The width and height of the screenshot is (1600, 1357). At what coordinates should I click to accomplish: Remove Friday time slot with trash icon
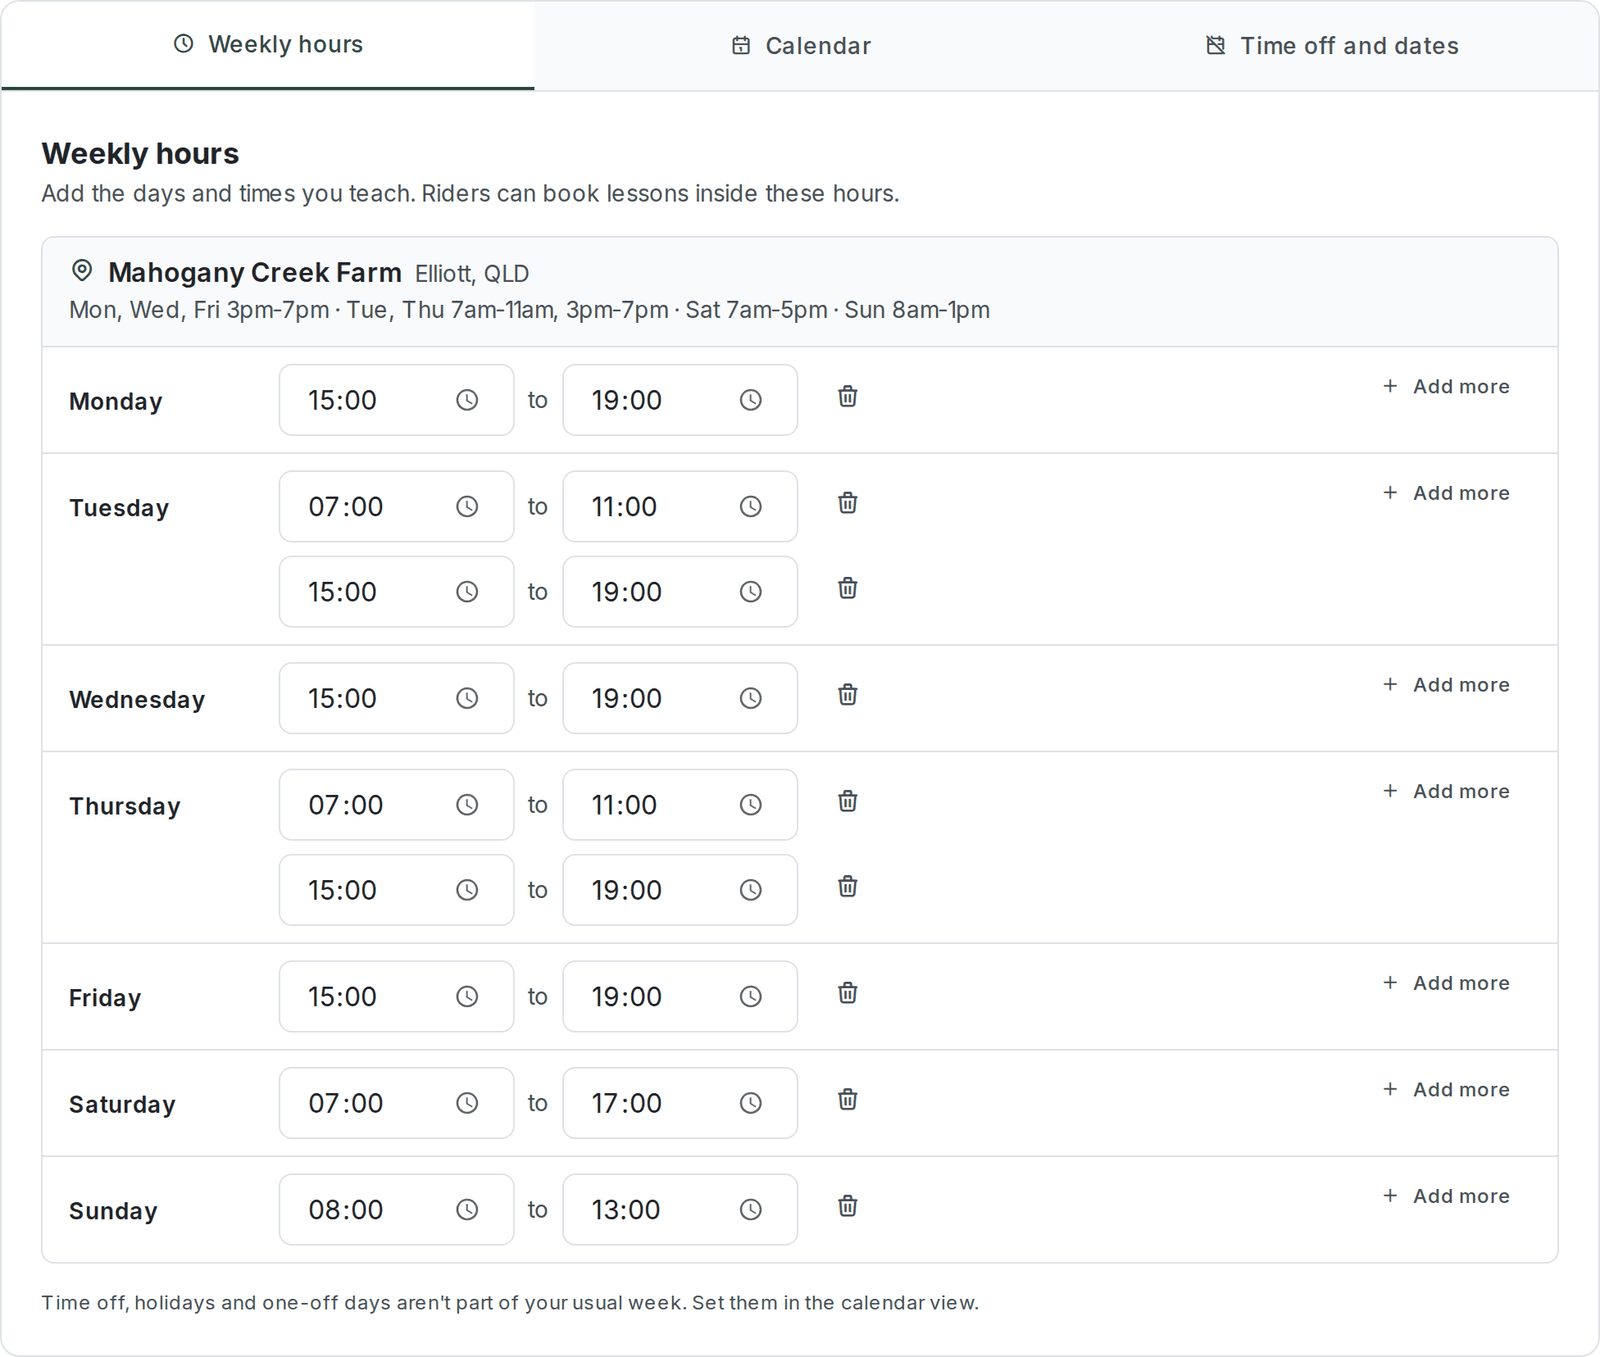tap(847, 993)
